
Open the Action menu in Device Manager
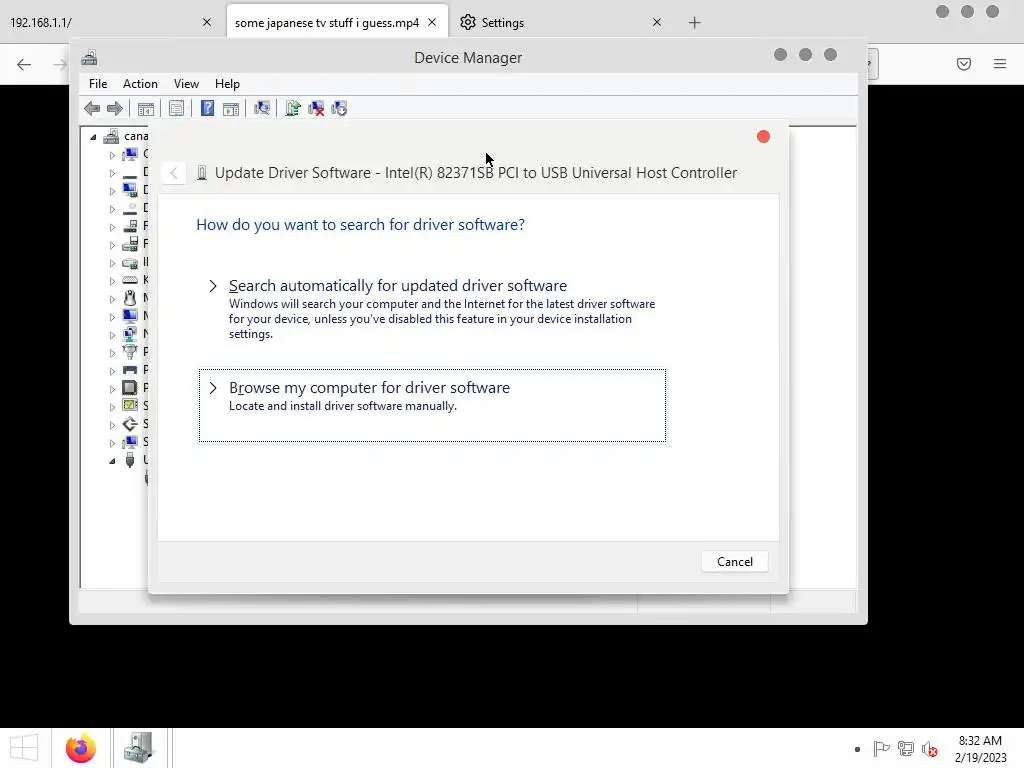coord(140,84)
